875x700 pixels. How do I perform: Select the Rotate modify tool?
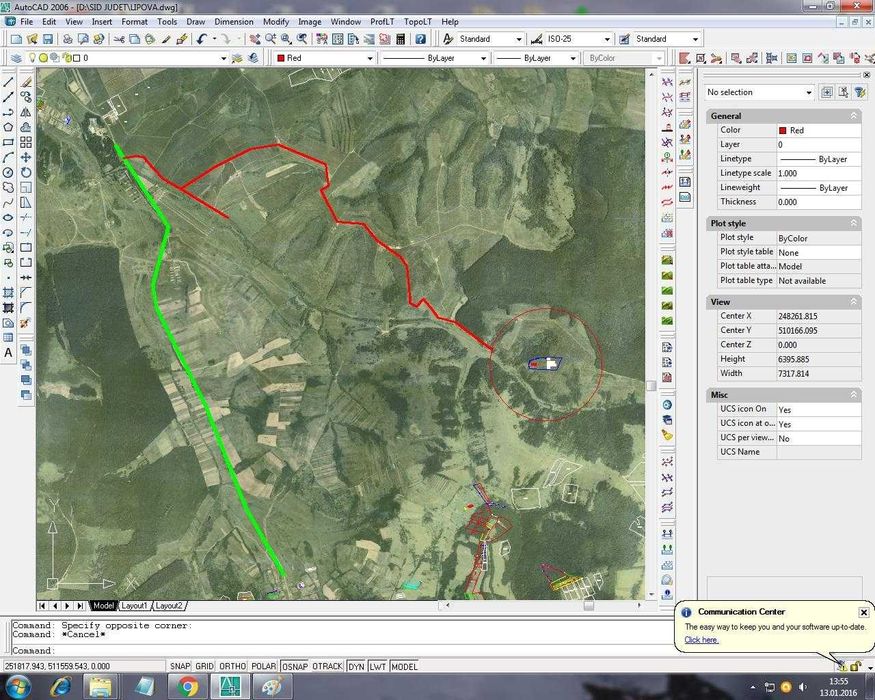[x=26, y=172]
